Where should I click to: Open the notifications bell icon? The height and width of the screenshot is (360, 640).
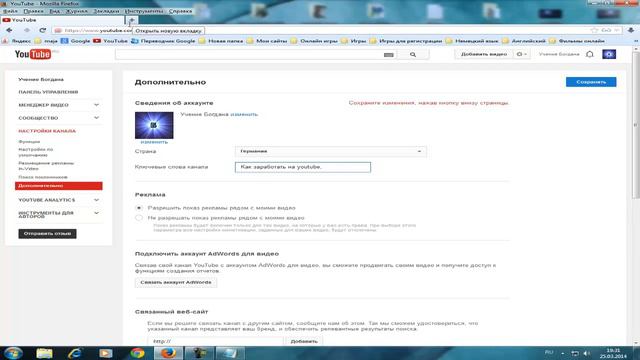click(589, 54)
